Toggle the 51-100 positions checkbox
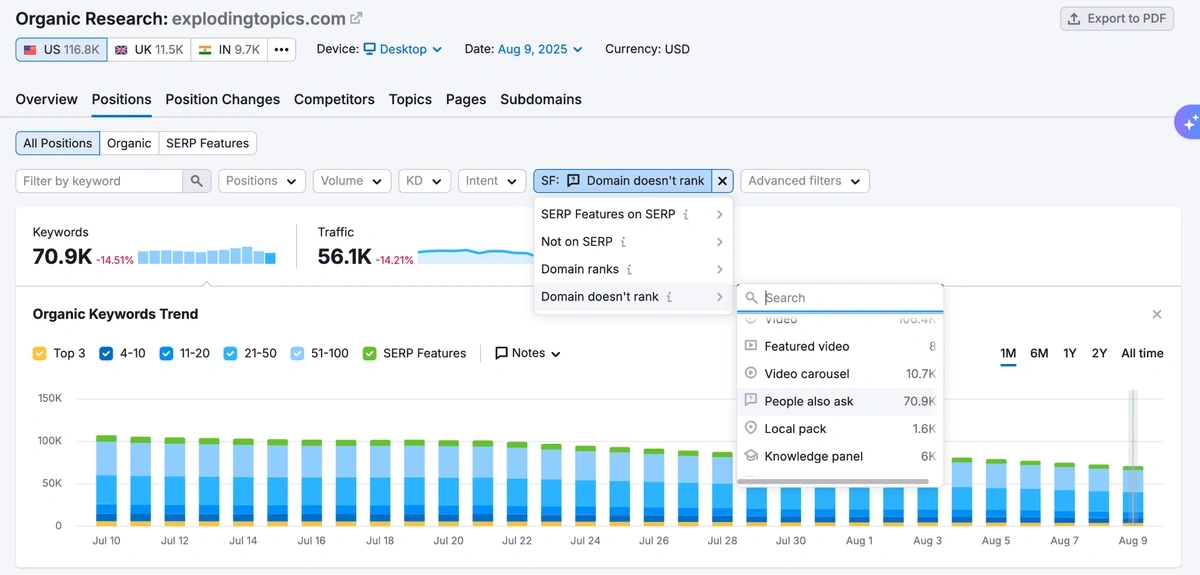 (x=298, y=353)
